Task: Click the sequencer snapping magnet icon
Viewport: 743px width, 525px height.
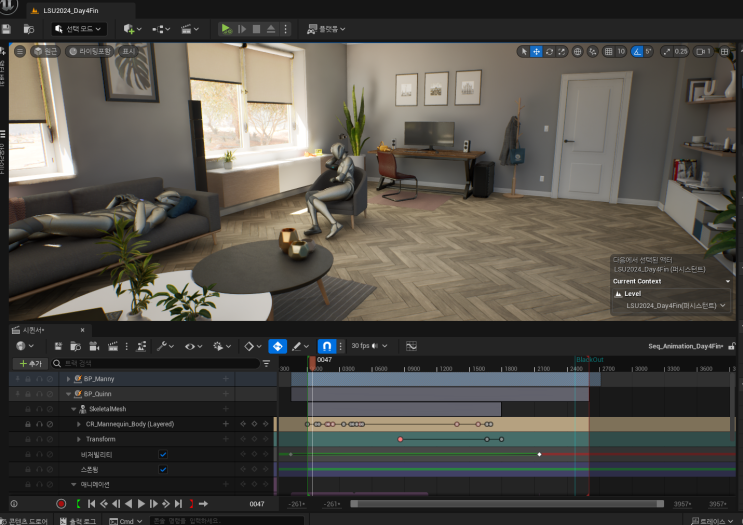Action: (x=326, y=346)
